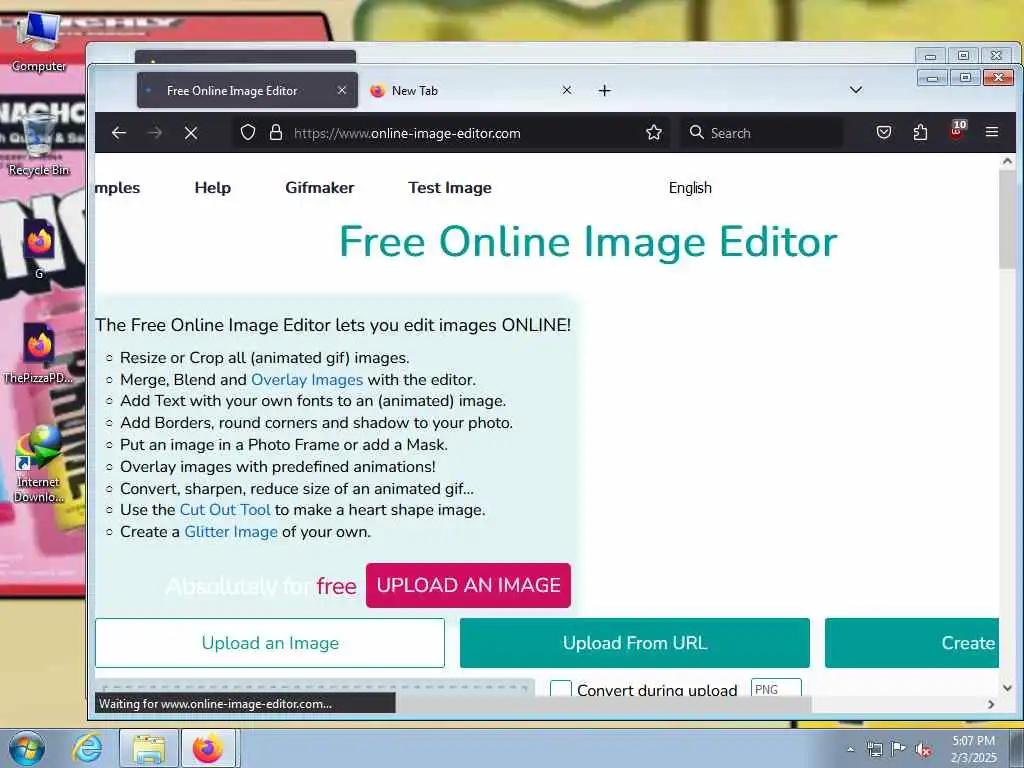This screenshot has height=768, width=1024.
Task: Open the Extensions puzzle icon
Action: tap(920, 133)
